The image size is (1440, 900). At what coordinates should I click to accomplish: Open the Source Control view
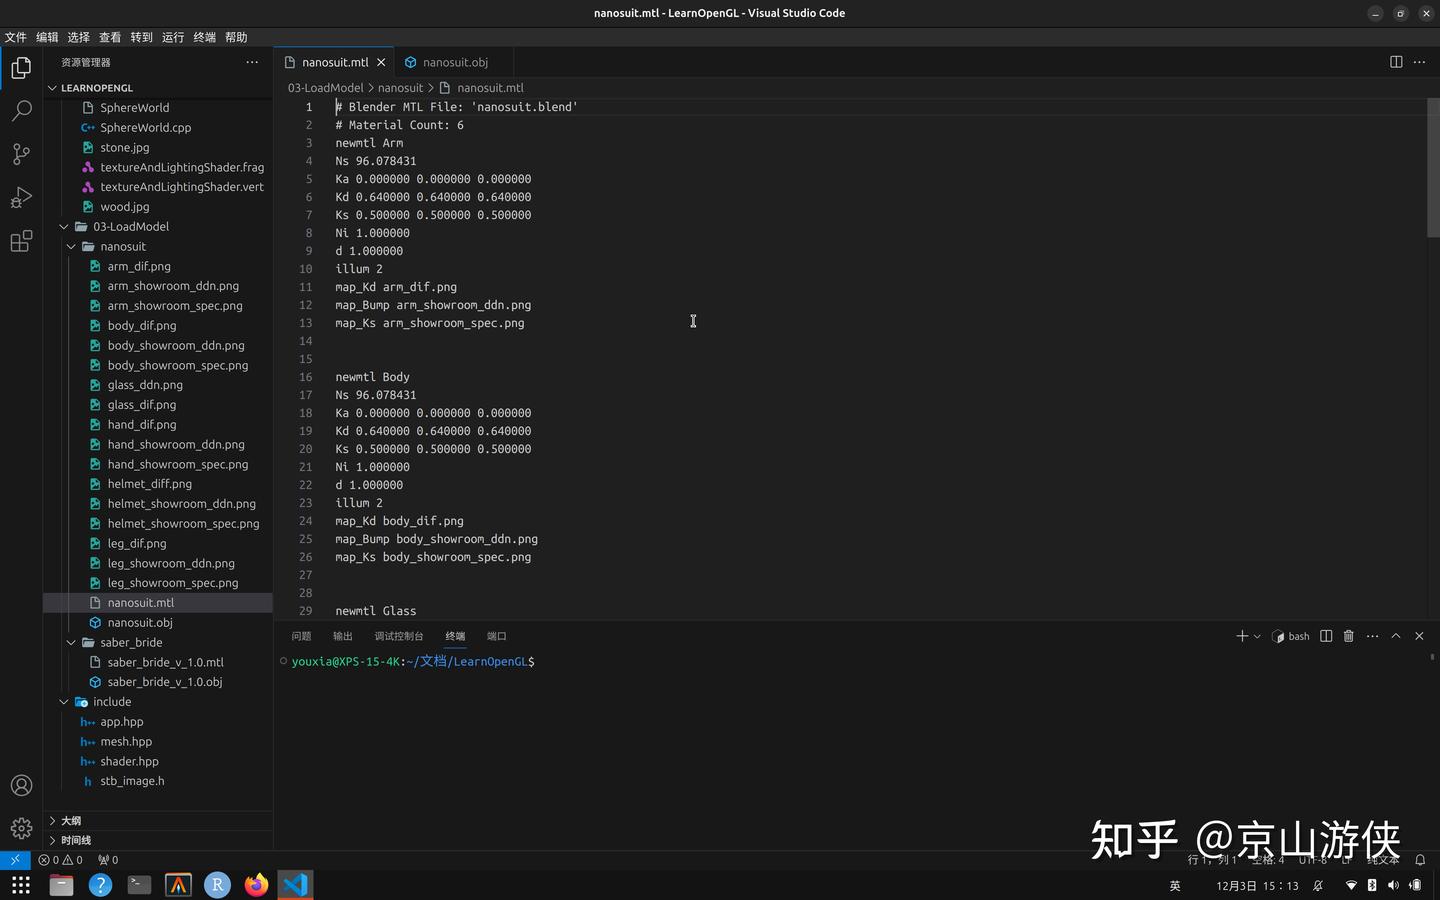21,154
